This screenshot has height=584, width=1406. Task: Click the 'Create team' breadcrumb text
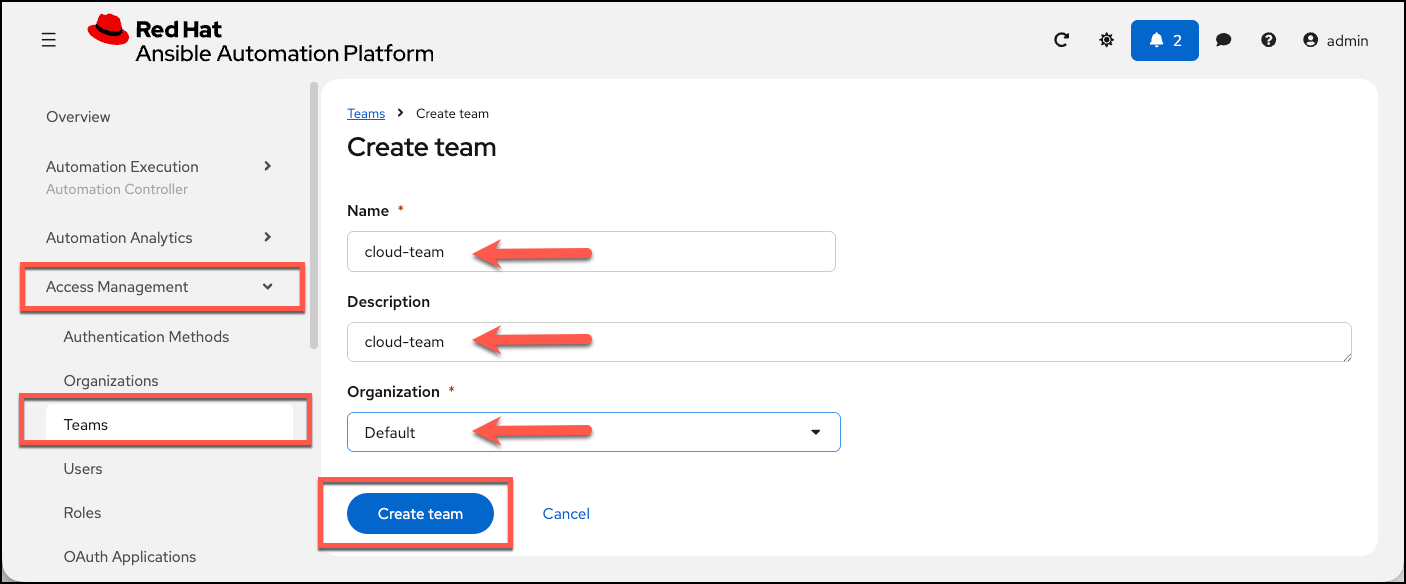[452, 114]
